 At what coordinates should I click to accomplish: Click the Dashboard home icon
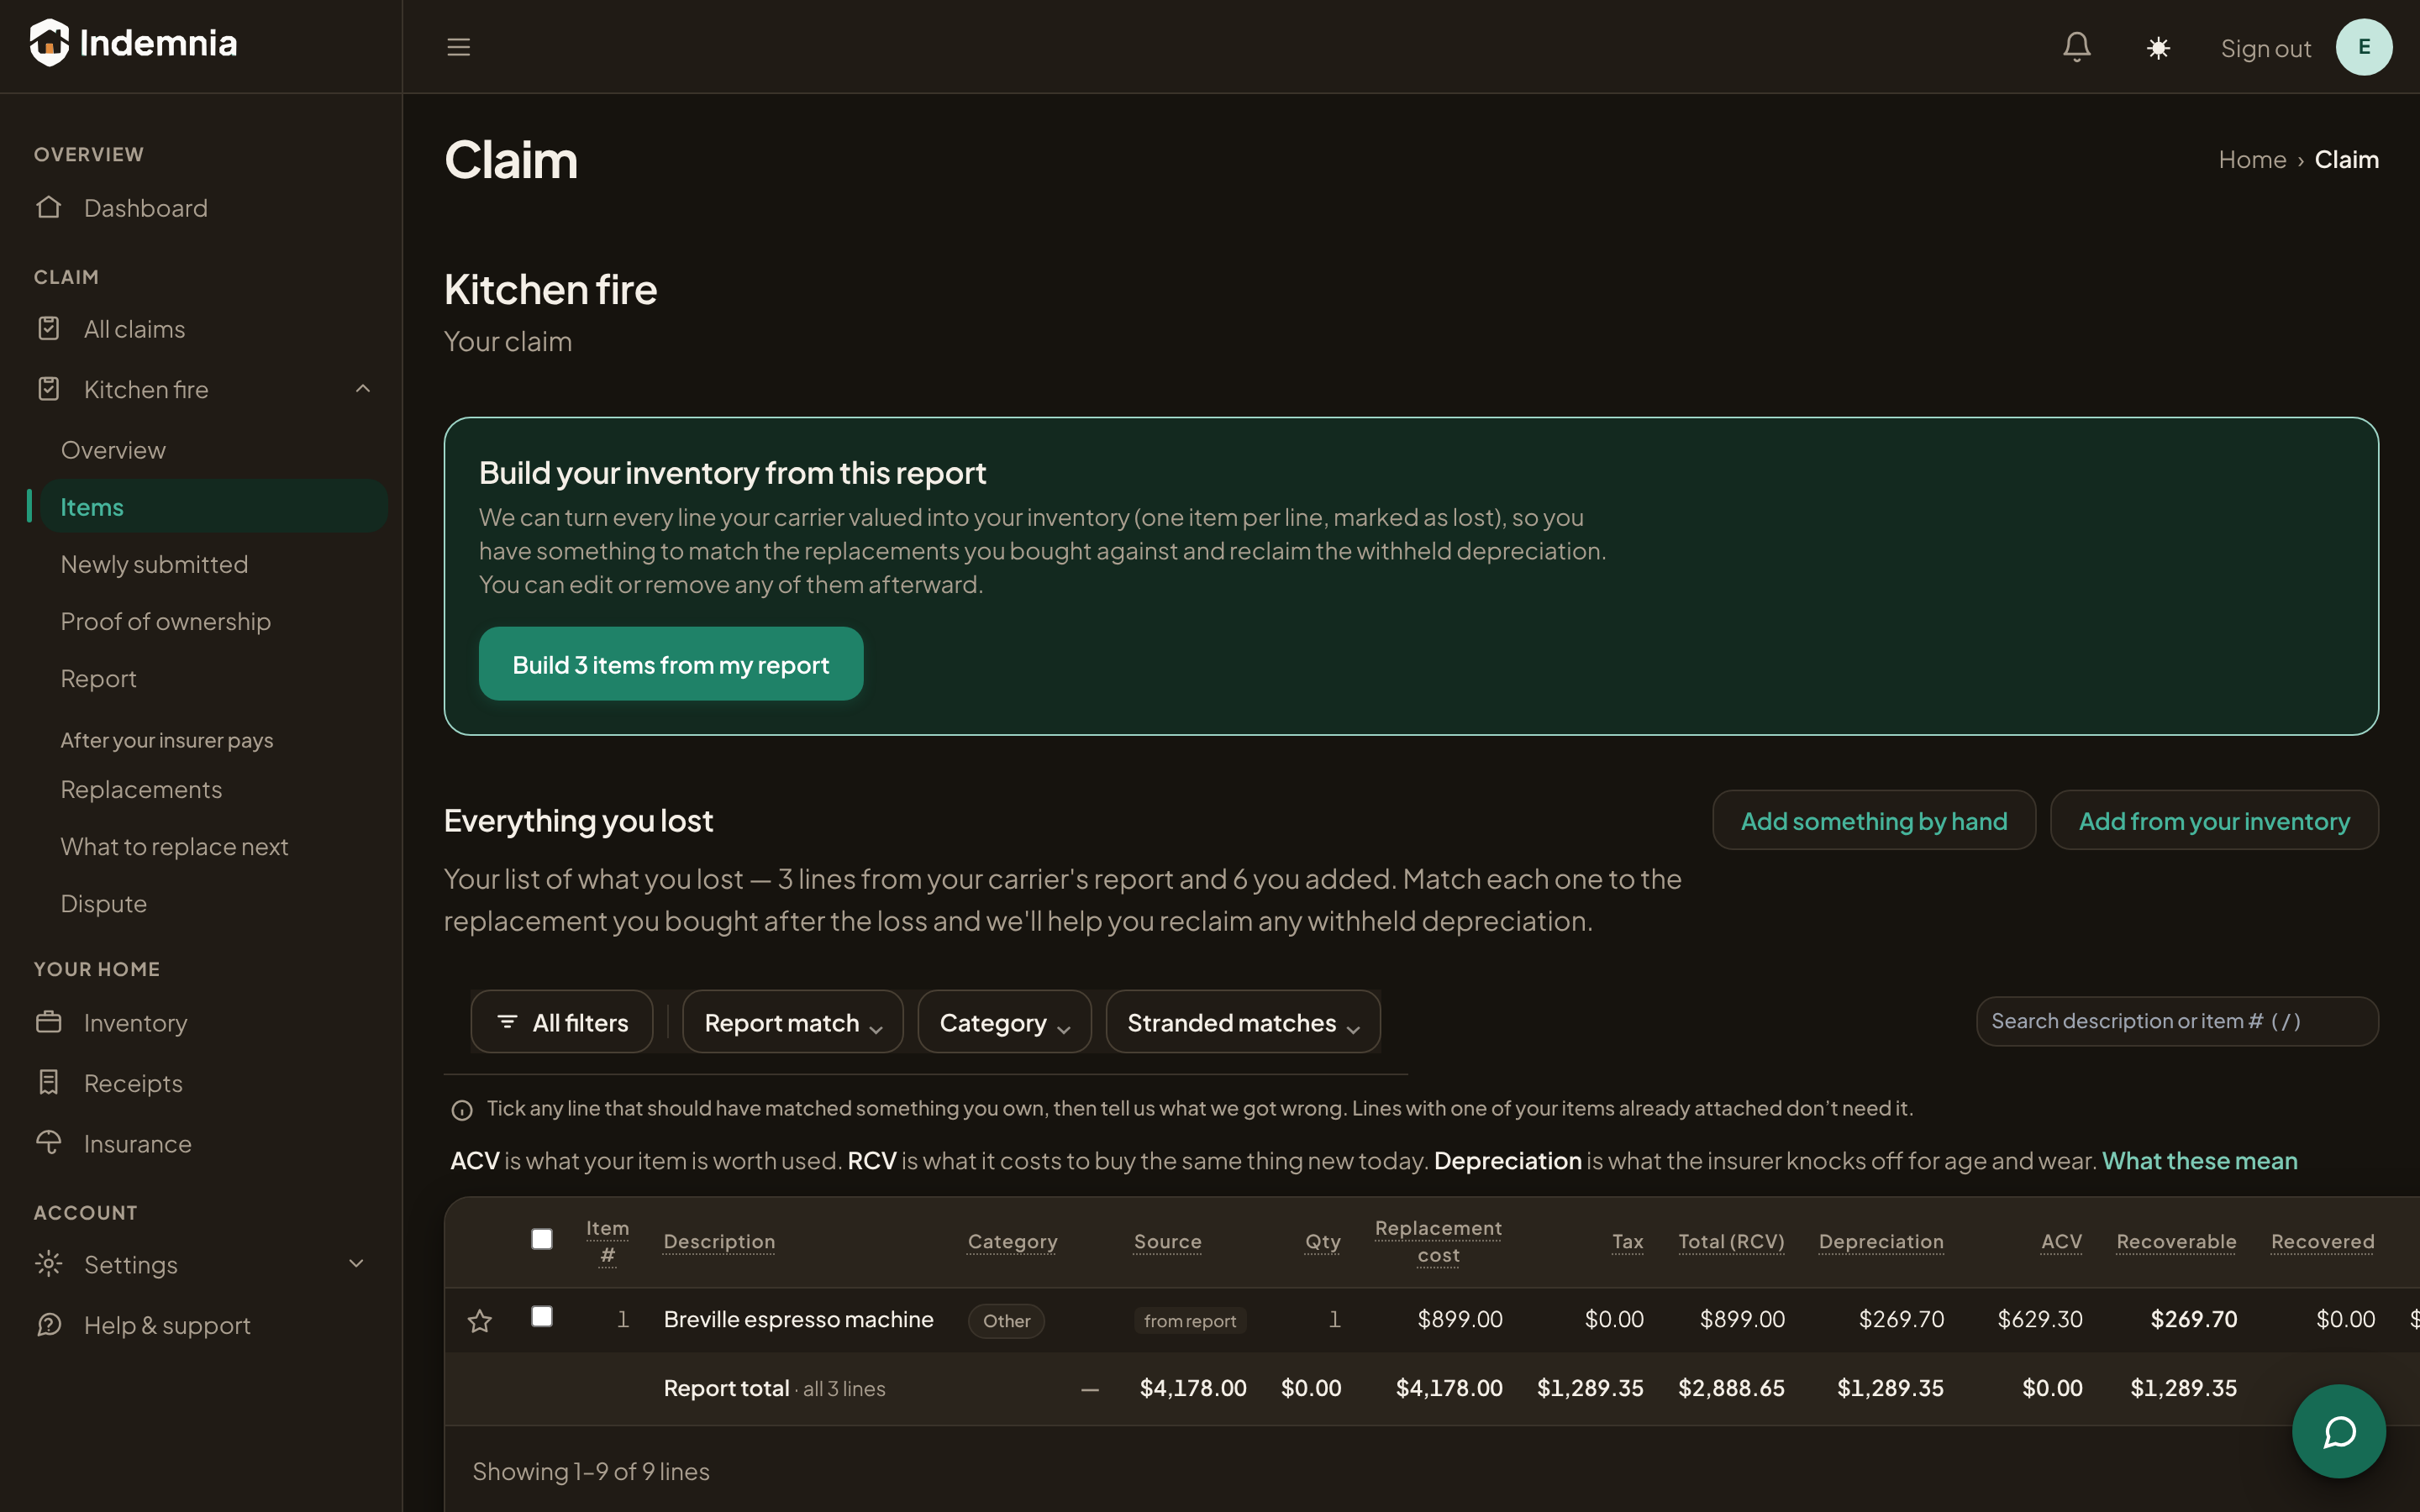(48, 207)
